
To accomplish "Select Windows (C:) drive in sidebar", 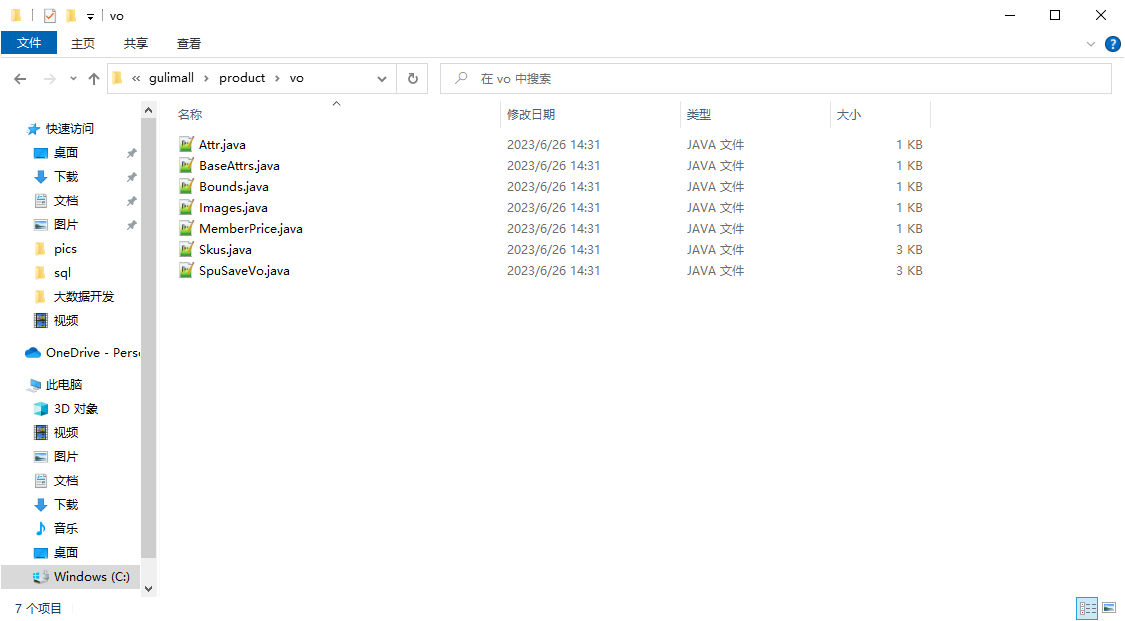I will pos(91,577).
